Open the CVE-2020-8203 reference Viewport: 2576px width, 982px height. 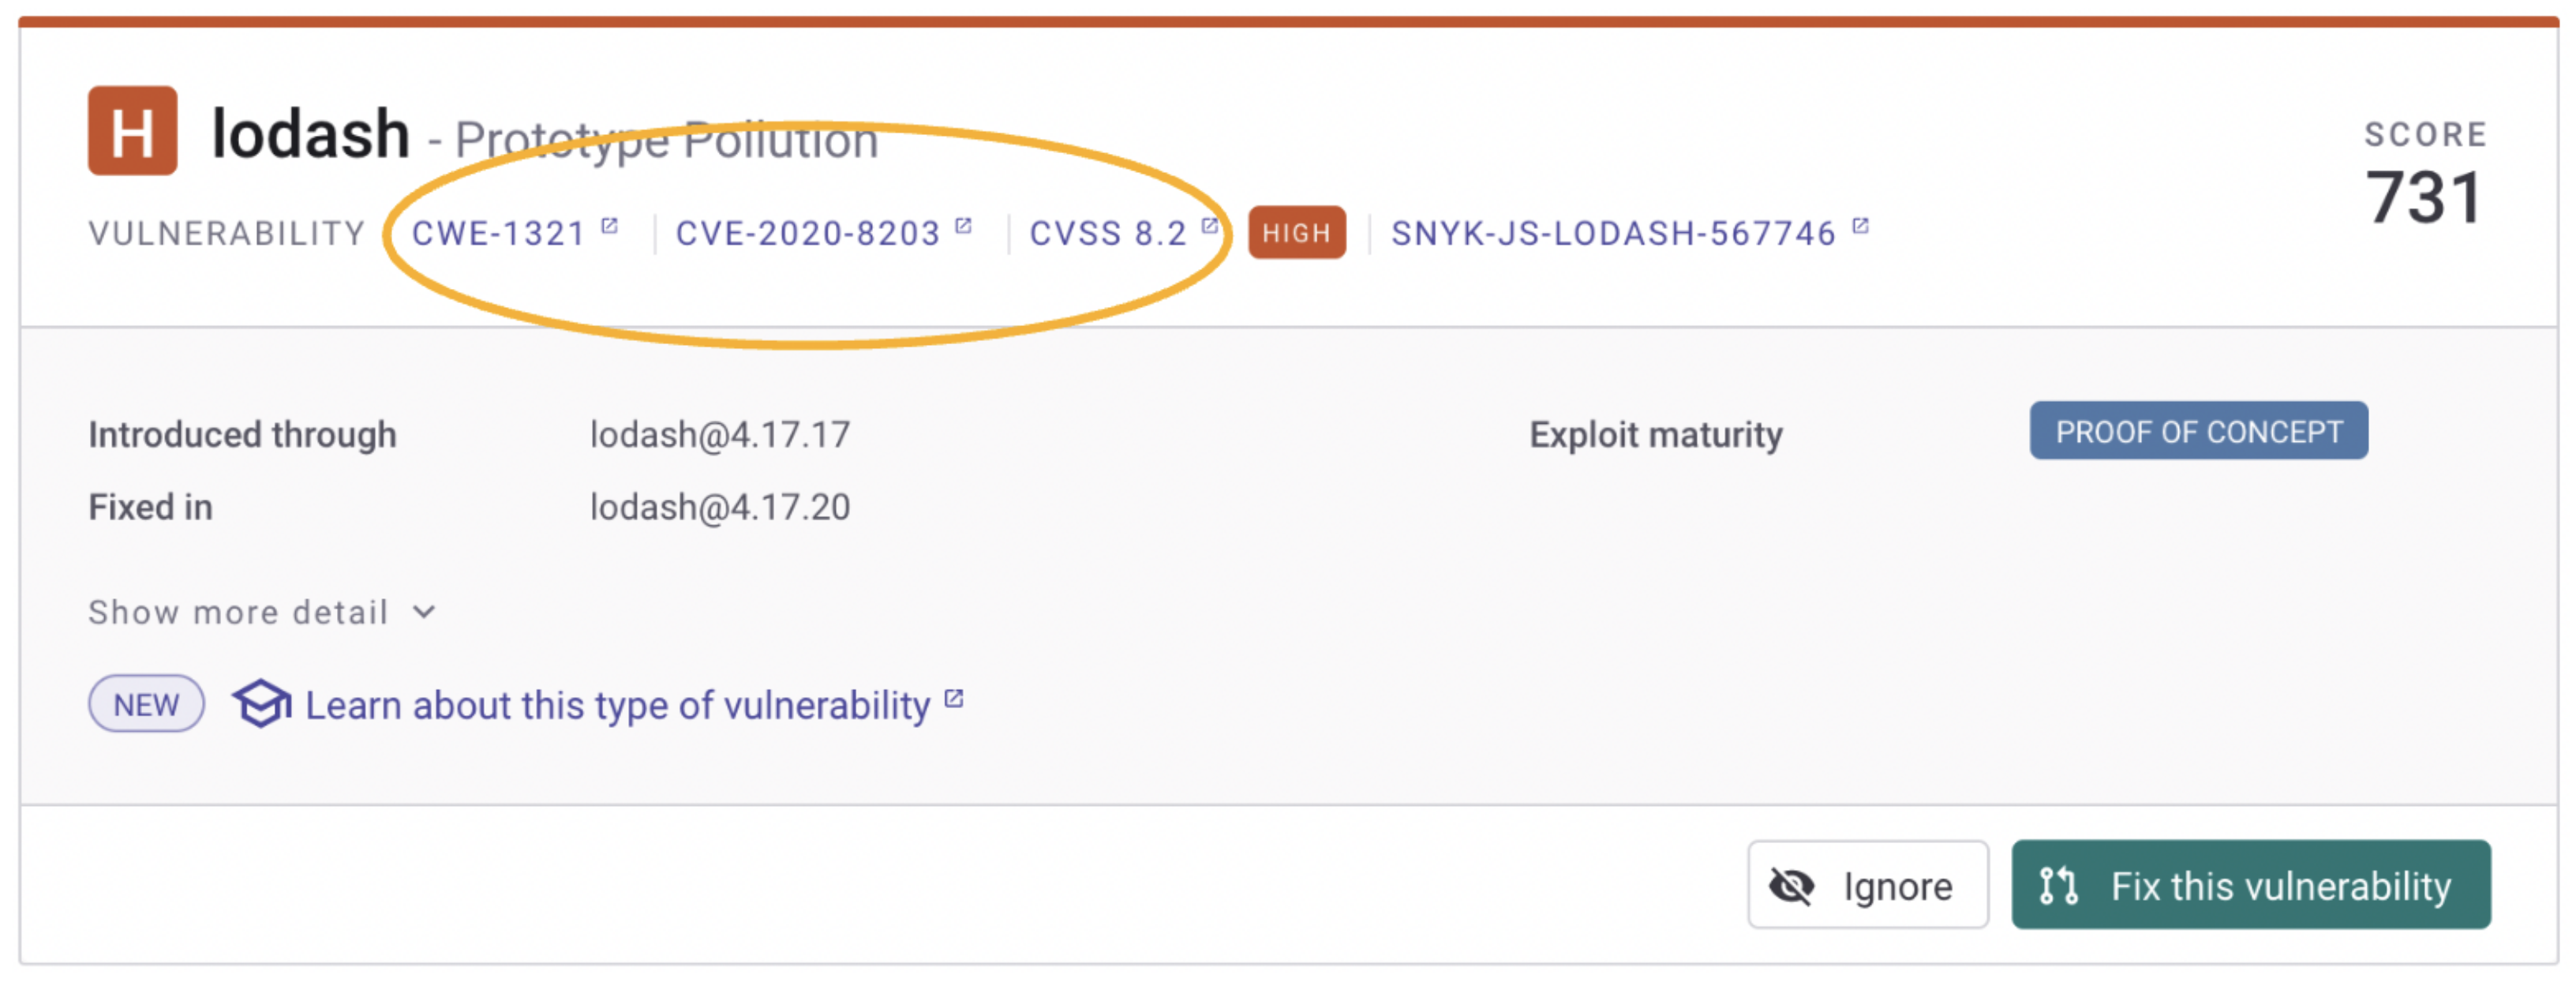(807, 233)
